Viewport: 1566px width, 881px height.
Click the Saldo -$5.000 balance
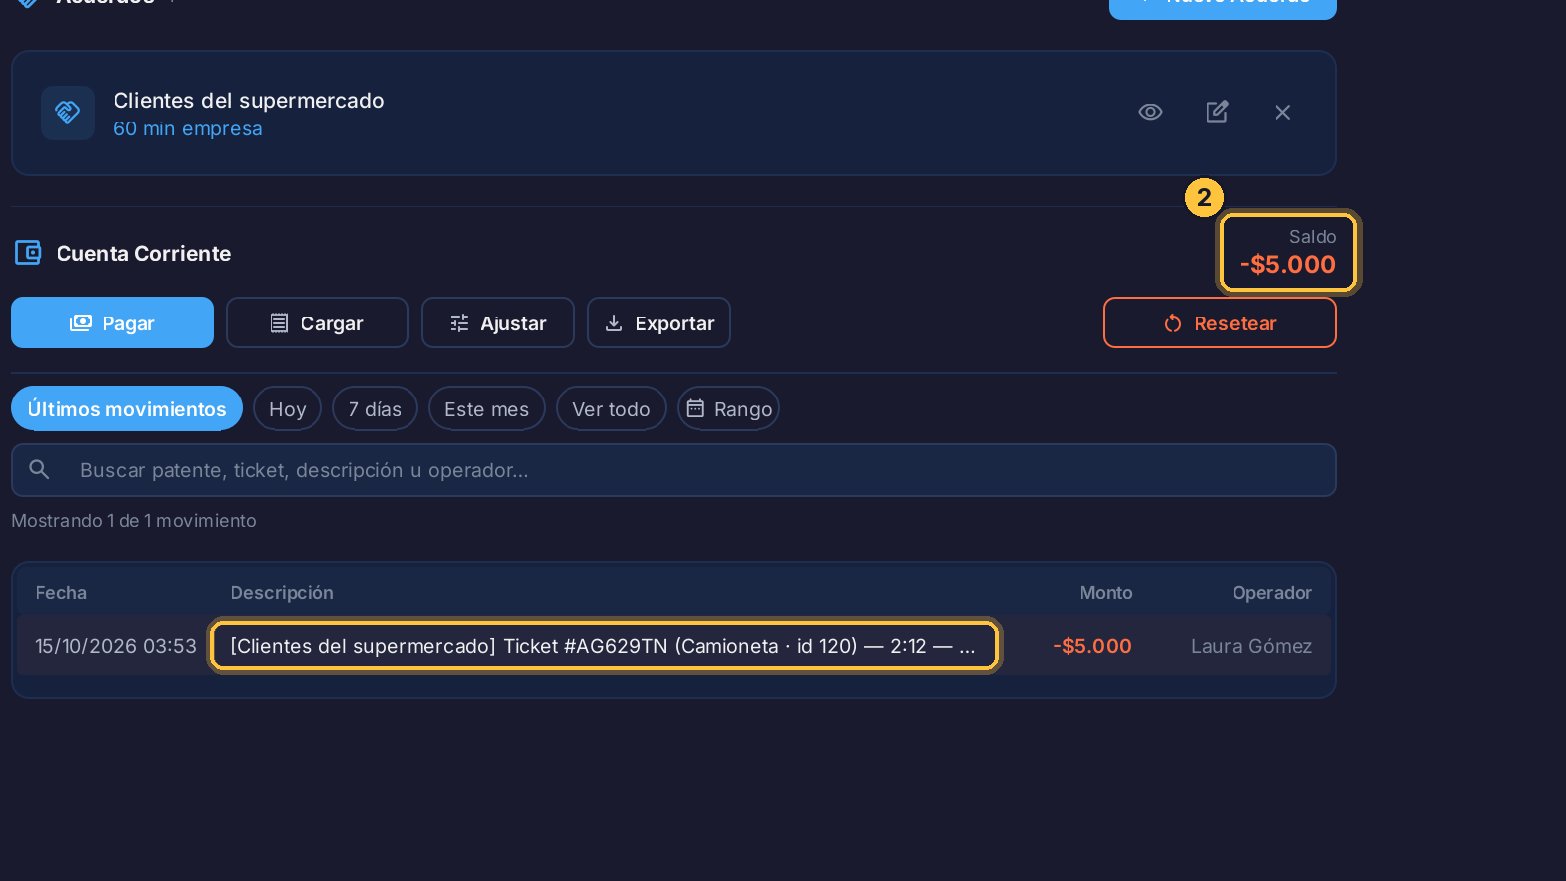(x=1288, y=252)
